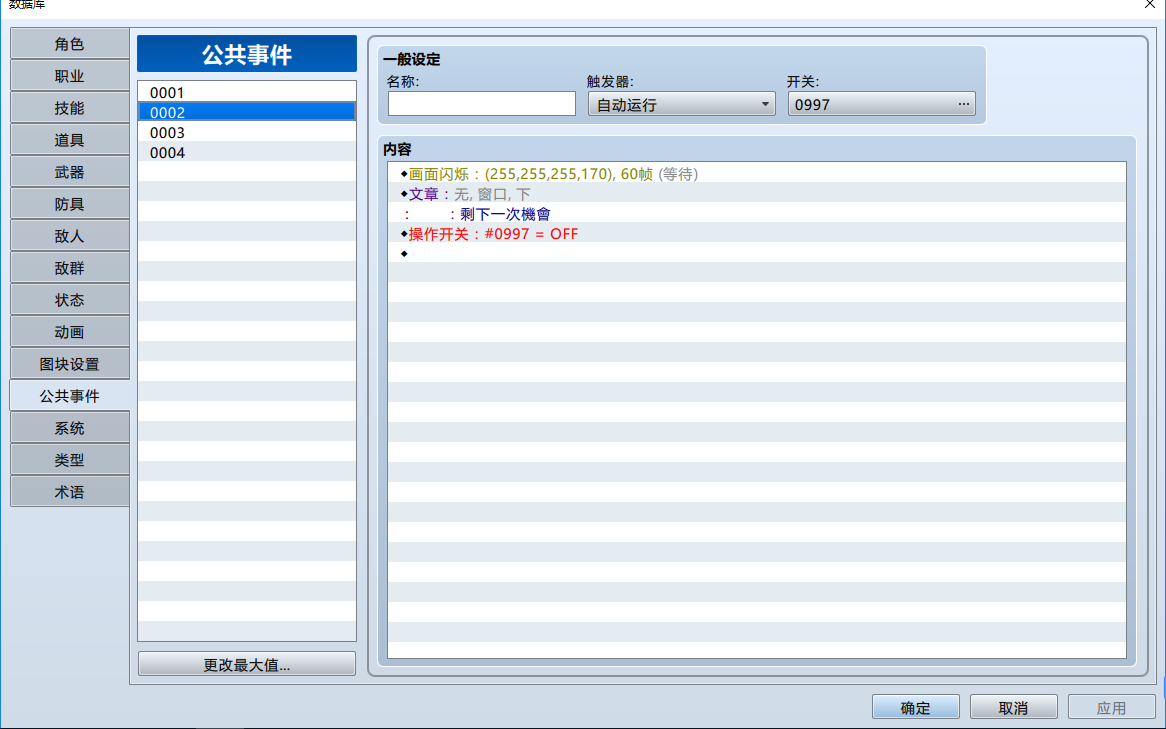Select the 操作开关 #0997 = OFF command
Screen dimensions: 1166x729
point(756,234)
